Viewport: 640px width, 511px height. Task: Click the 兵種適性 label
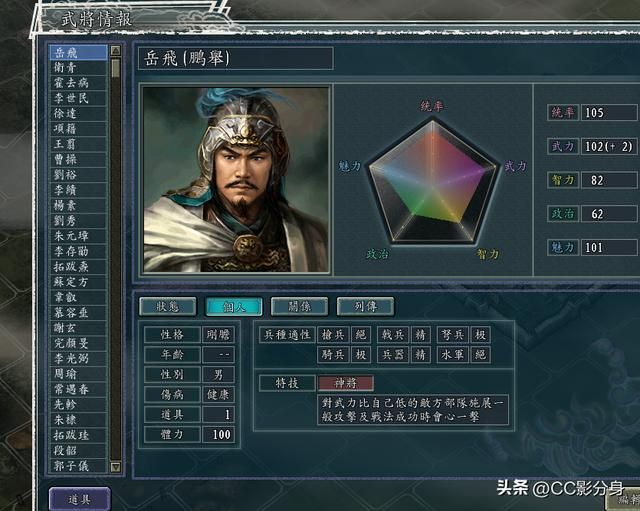(x=287, y=335)
